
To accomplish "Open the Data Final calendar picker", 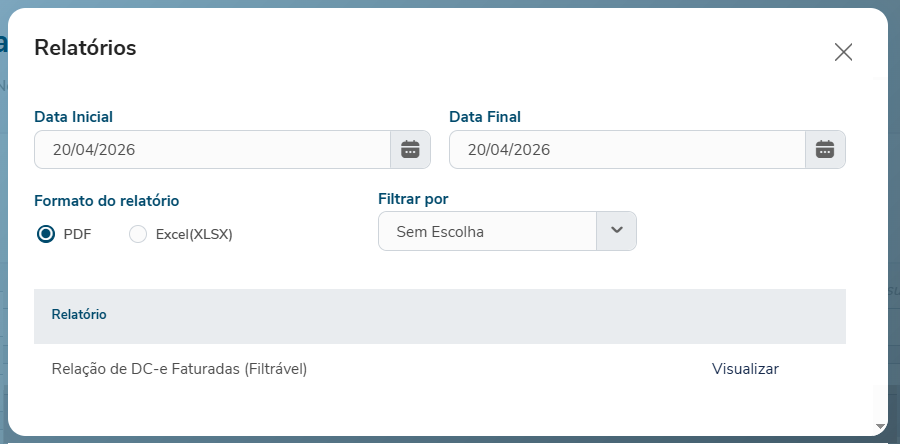I will tap(825, 150).
